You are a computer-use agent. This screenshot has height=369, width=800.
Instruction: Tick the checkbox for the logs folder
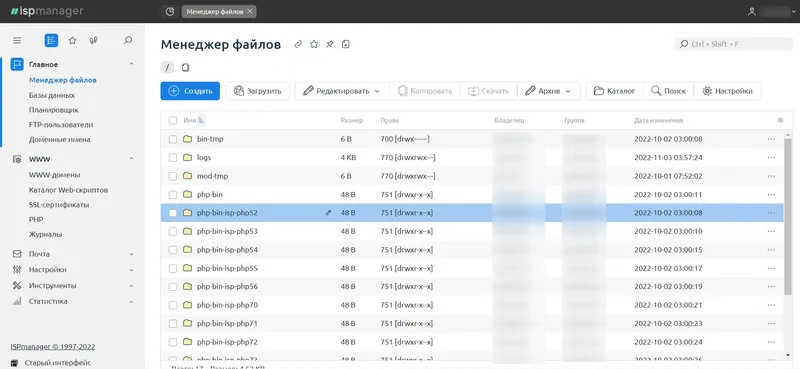(x=173, y=158)
